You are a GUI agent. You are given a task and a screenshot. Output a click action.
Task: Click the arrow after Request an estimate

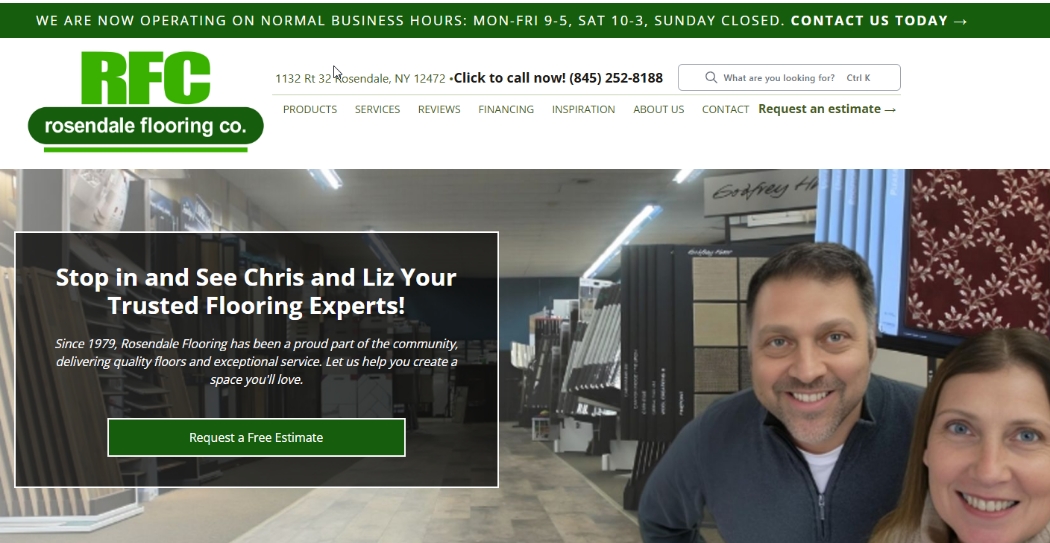[890, 109]
